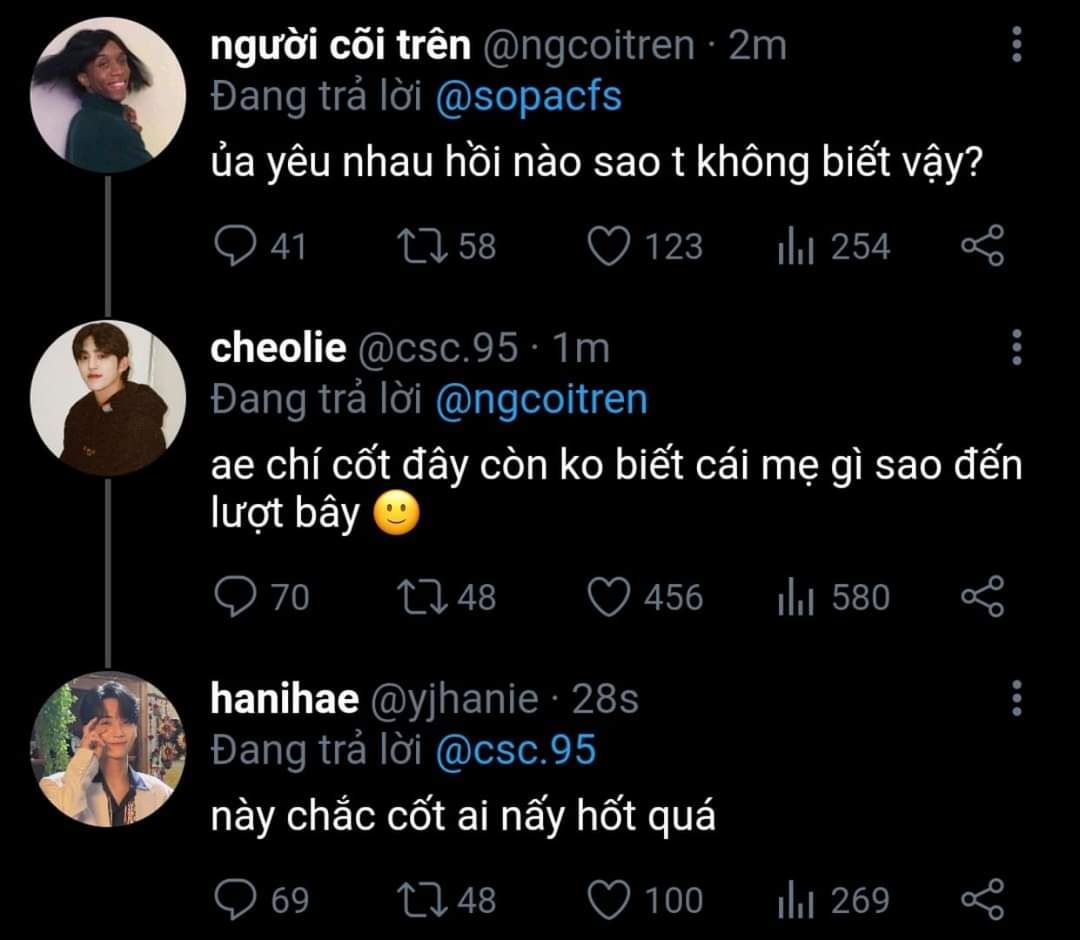Viewport: 1080px width, 940px height.
Task: Open the @sopacfs mention link
Action: (x=529, y=97)
